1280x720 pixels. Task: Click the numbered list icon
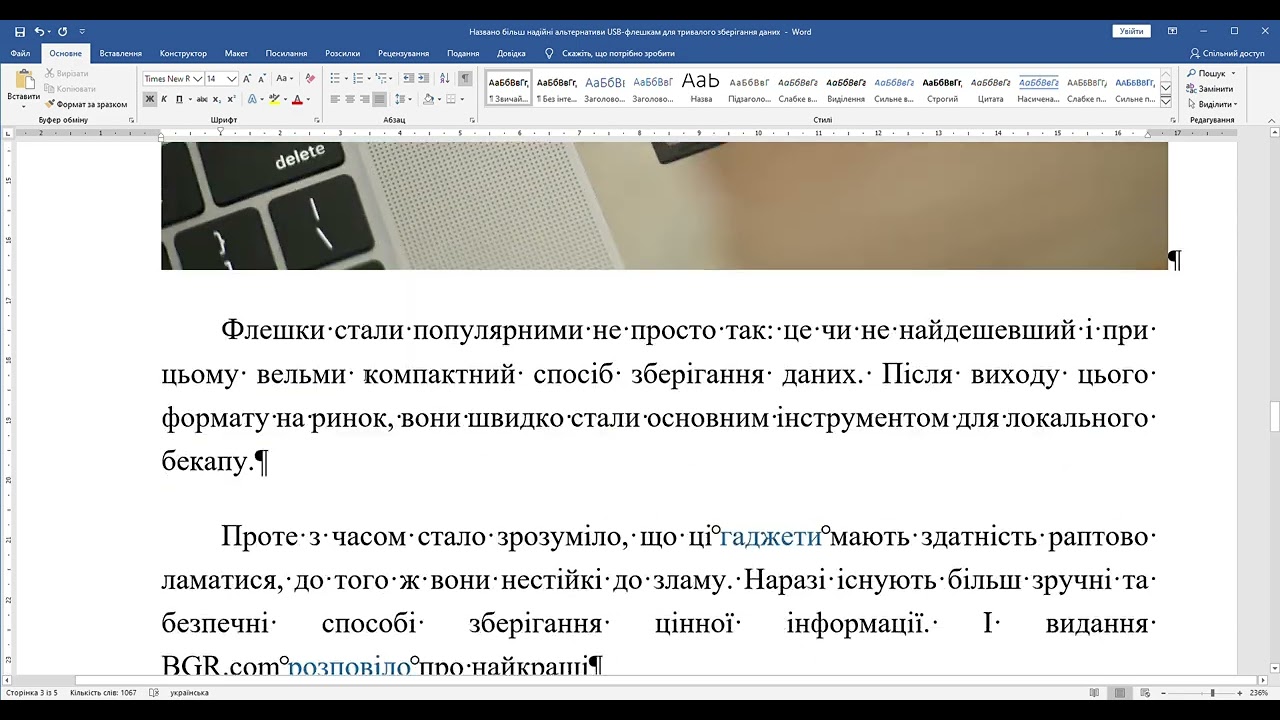[358, 79]
